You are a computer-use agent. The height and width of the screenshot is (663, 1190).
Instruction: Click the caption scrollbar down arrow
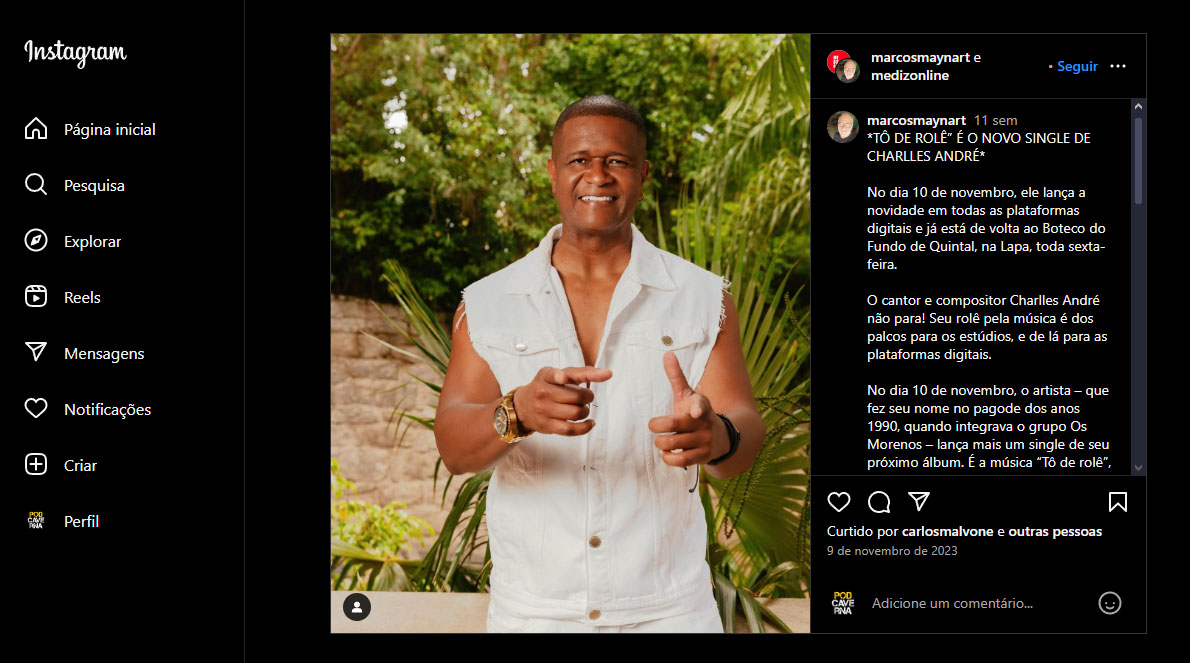(x=1138, y=468)
